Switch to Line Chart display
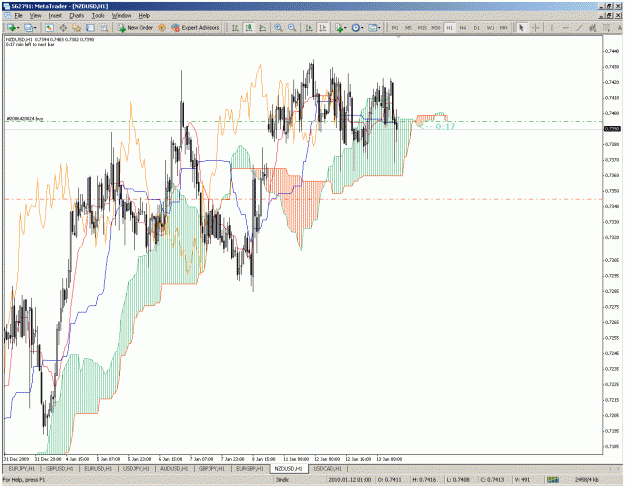Viewport: 625px width, 486px height. pos(262,28)
